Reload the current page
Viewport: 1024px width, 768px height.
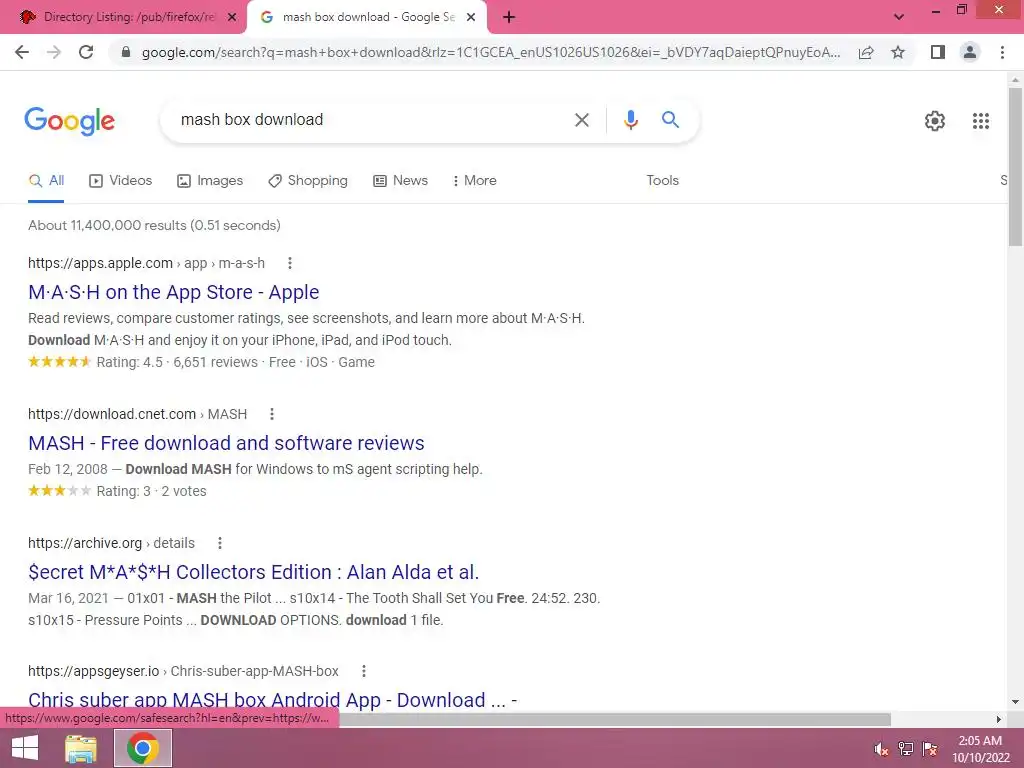(x=86, y=52)
